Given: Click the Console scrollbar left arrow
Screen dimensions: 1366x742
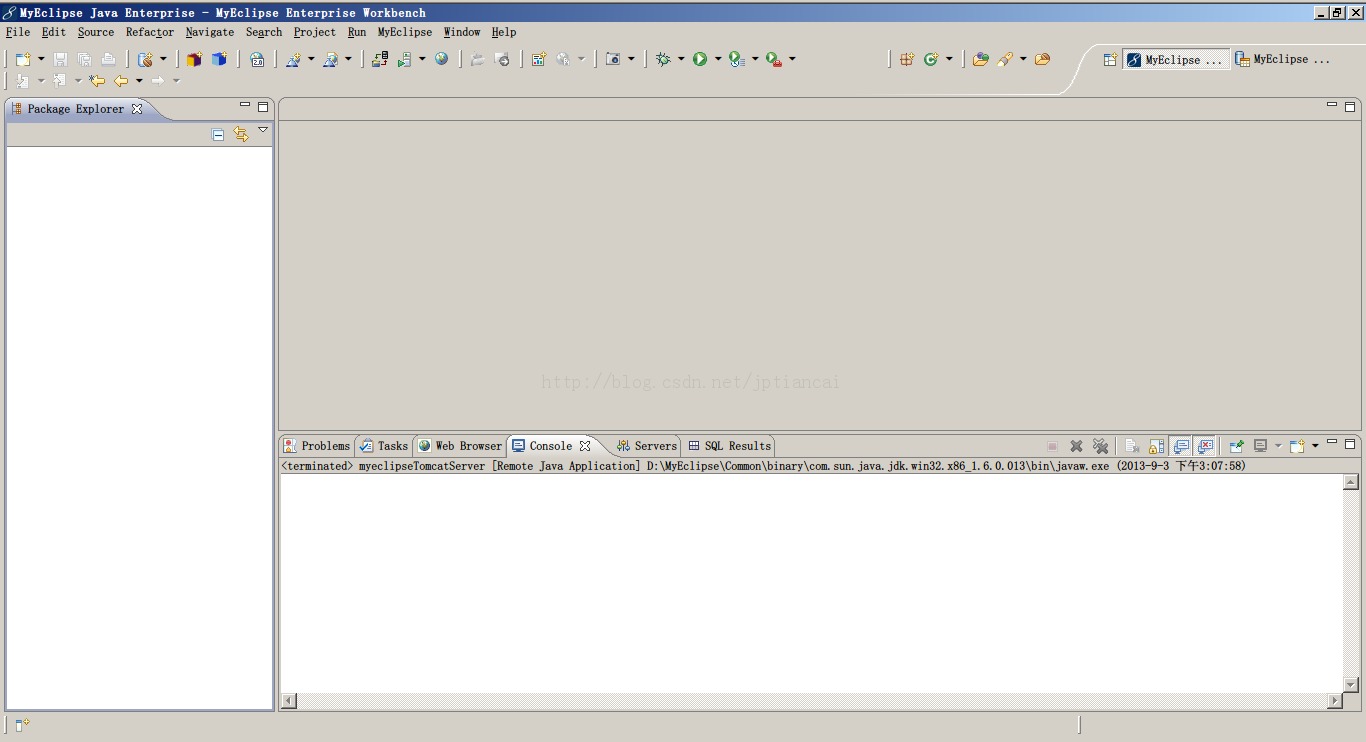Looking at the screenshot, I should click(289, 701).
